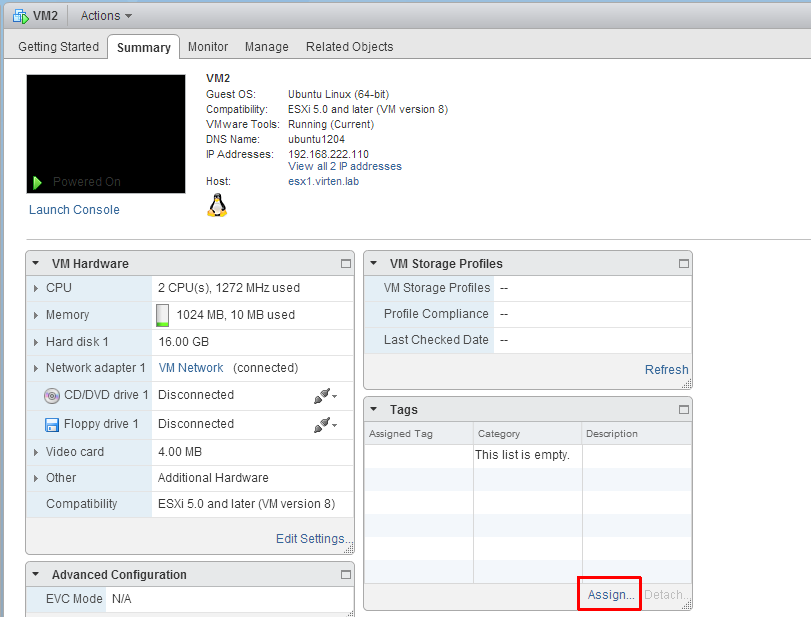Expand the Network adapter 1 row
The width and height of the screenshot is (811, 617).
click(36, 368)
